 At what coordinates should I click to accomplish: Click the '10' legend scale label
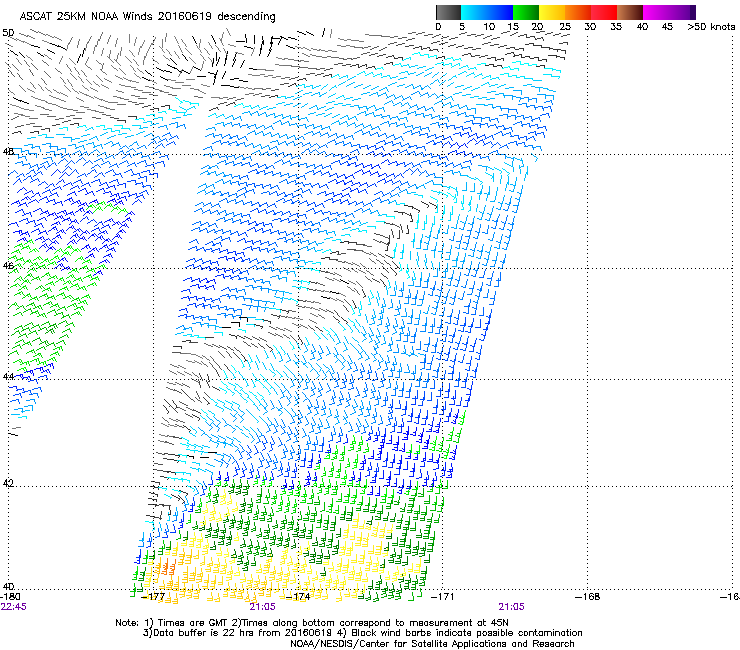(x=489, y=27)
